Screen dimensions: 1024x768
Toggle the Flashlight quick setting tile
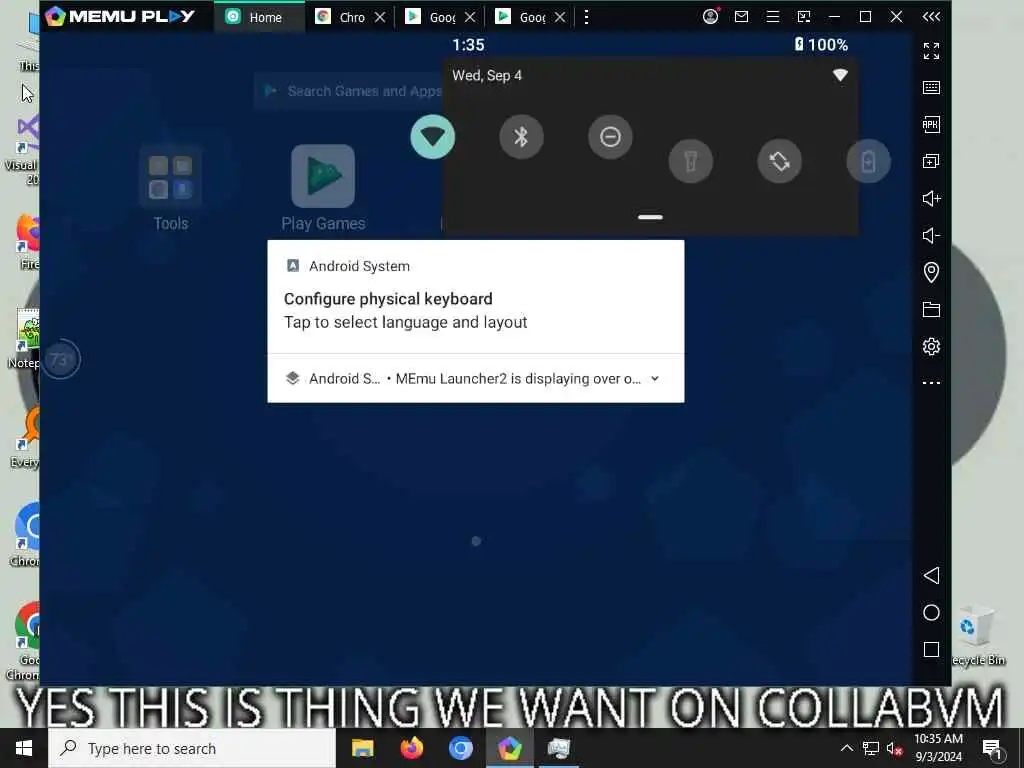click(690, 161)
